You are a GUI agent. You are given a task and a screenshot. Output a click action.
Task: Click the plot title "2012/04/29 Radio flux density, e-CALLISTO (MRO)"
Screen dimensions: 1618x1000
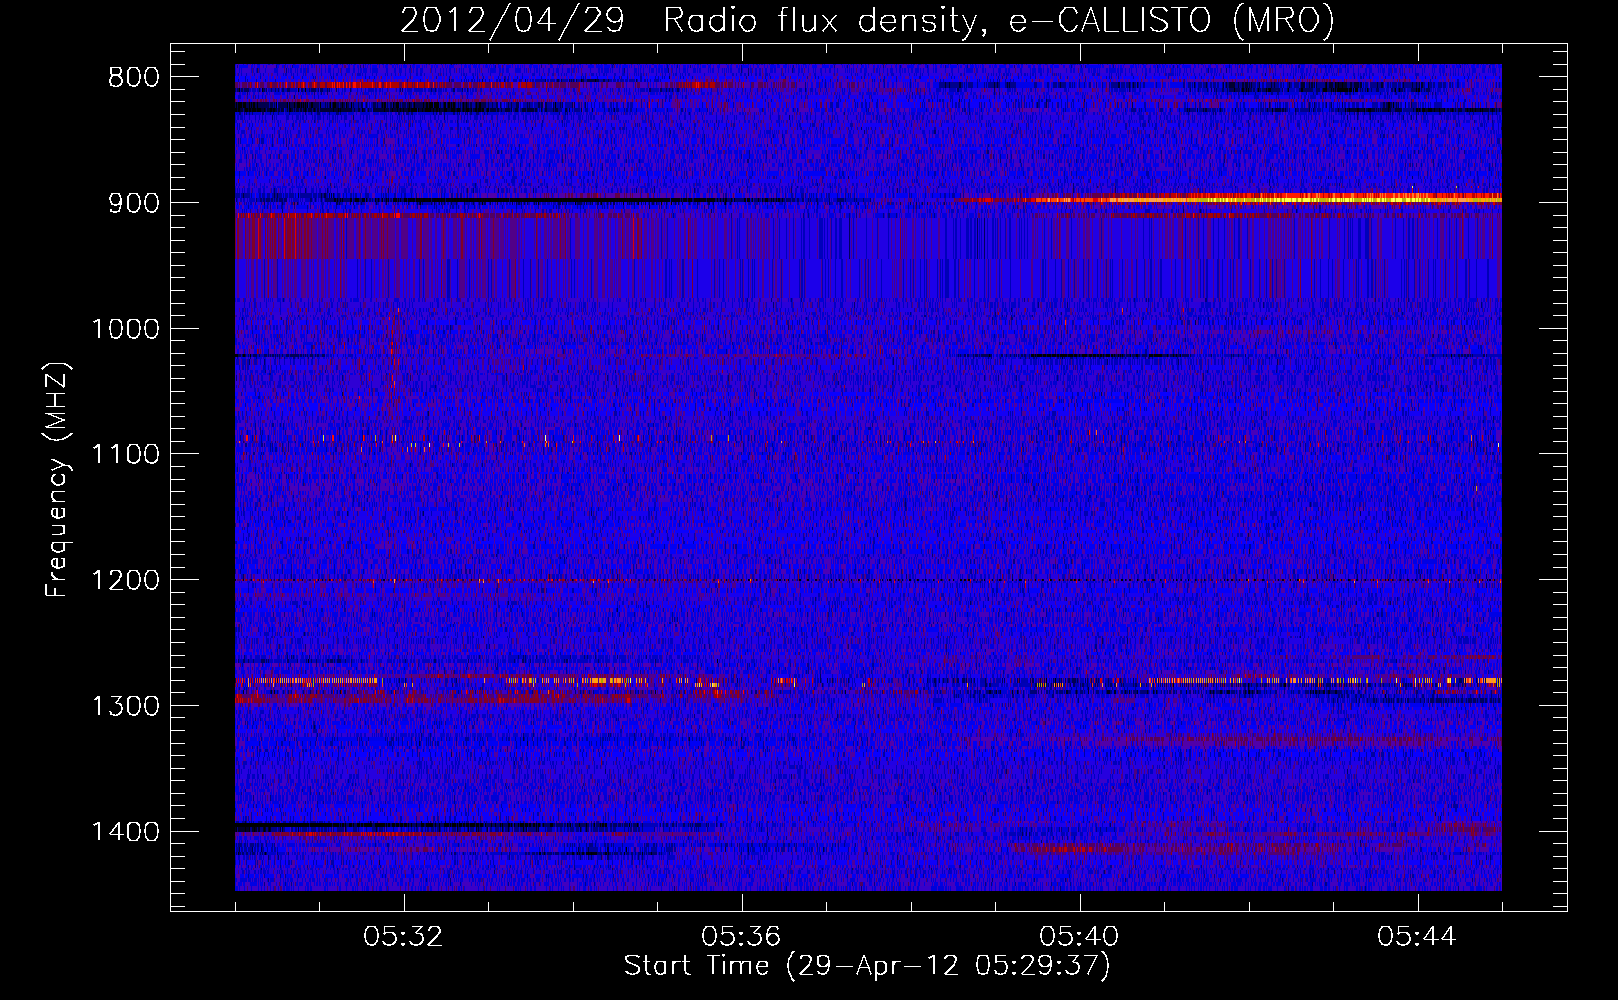click(x=867, y=20)
